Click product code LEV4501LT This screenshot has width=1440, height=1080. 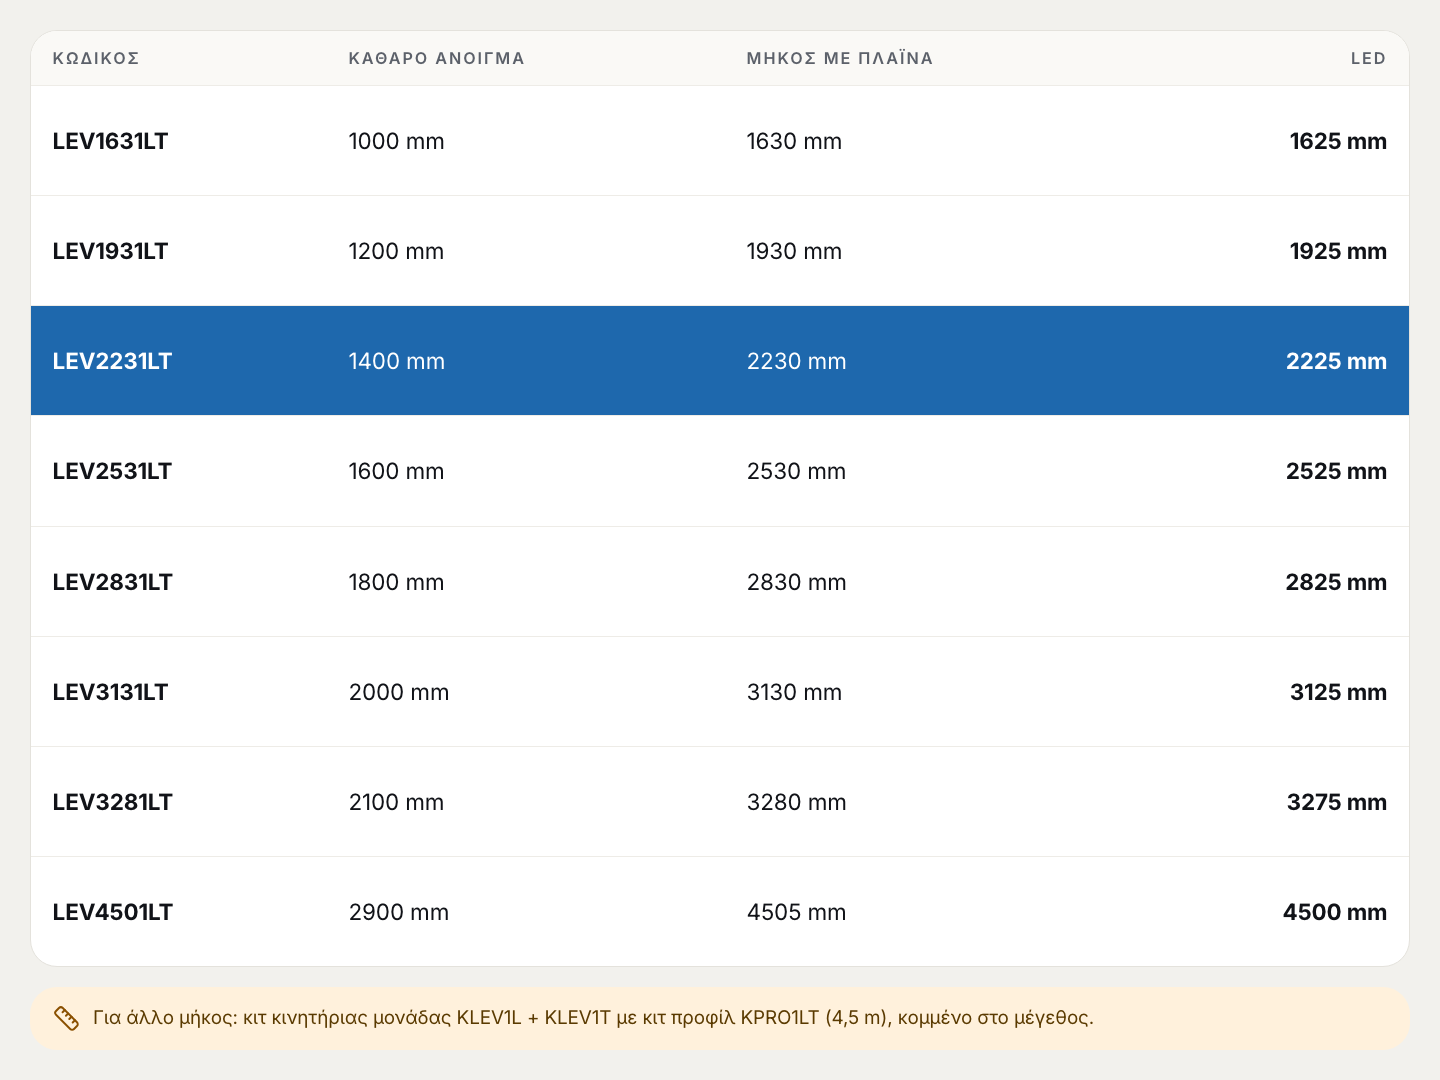click(x=113, y=912)
